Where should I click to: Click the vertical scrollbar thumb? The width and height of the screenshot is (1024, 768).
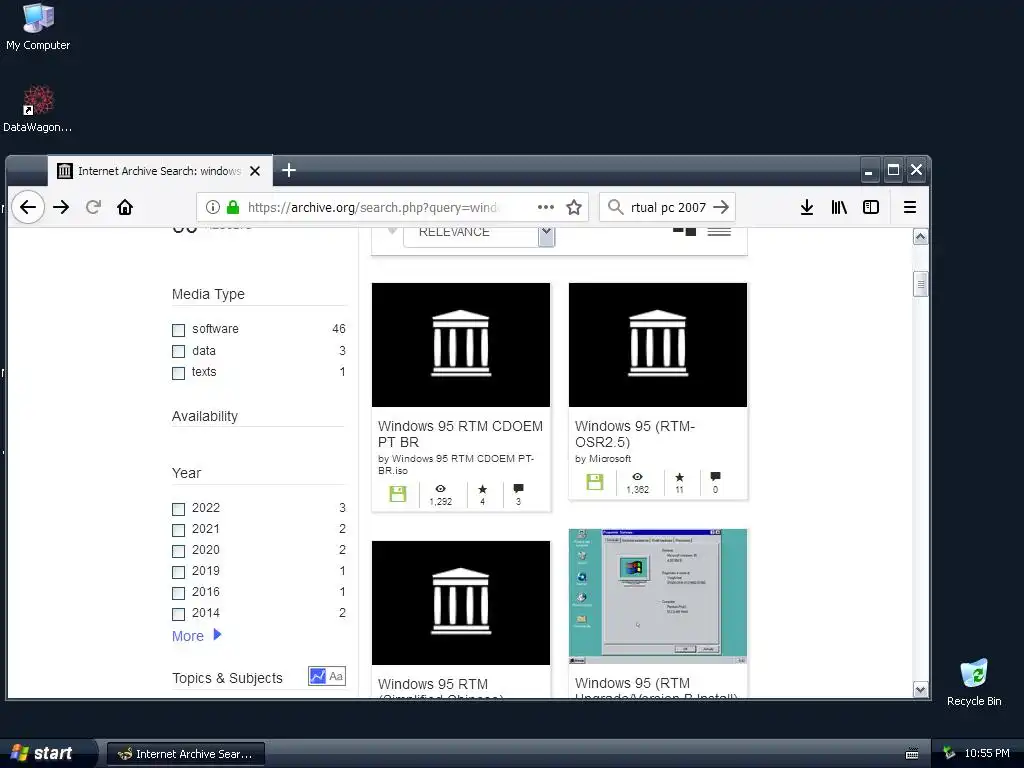click(x=920, y=283)
